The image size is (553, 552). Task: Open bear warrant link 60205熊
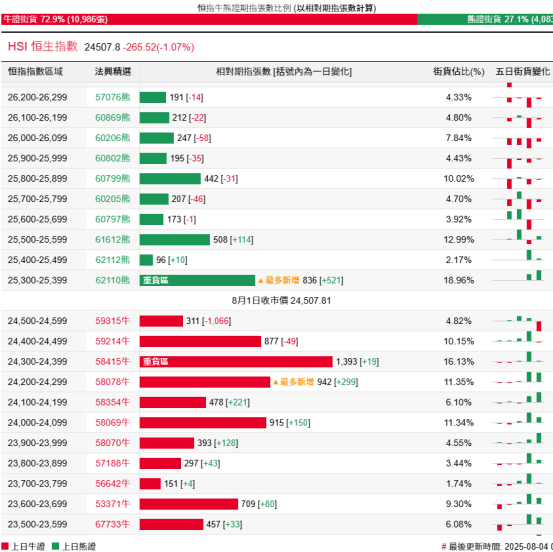click(x=113, y=199)
